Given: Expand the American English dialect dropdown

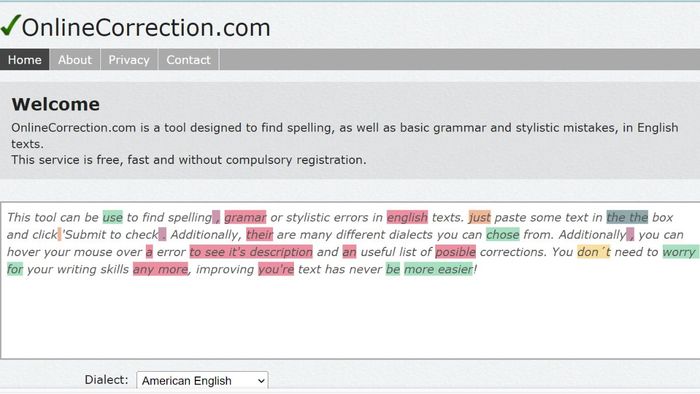Looking at the screenshot, I should click(202, 381).
